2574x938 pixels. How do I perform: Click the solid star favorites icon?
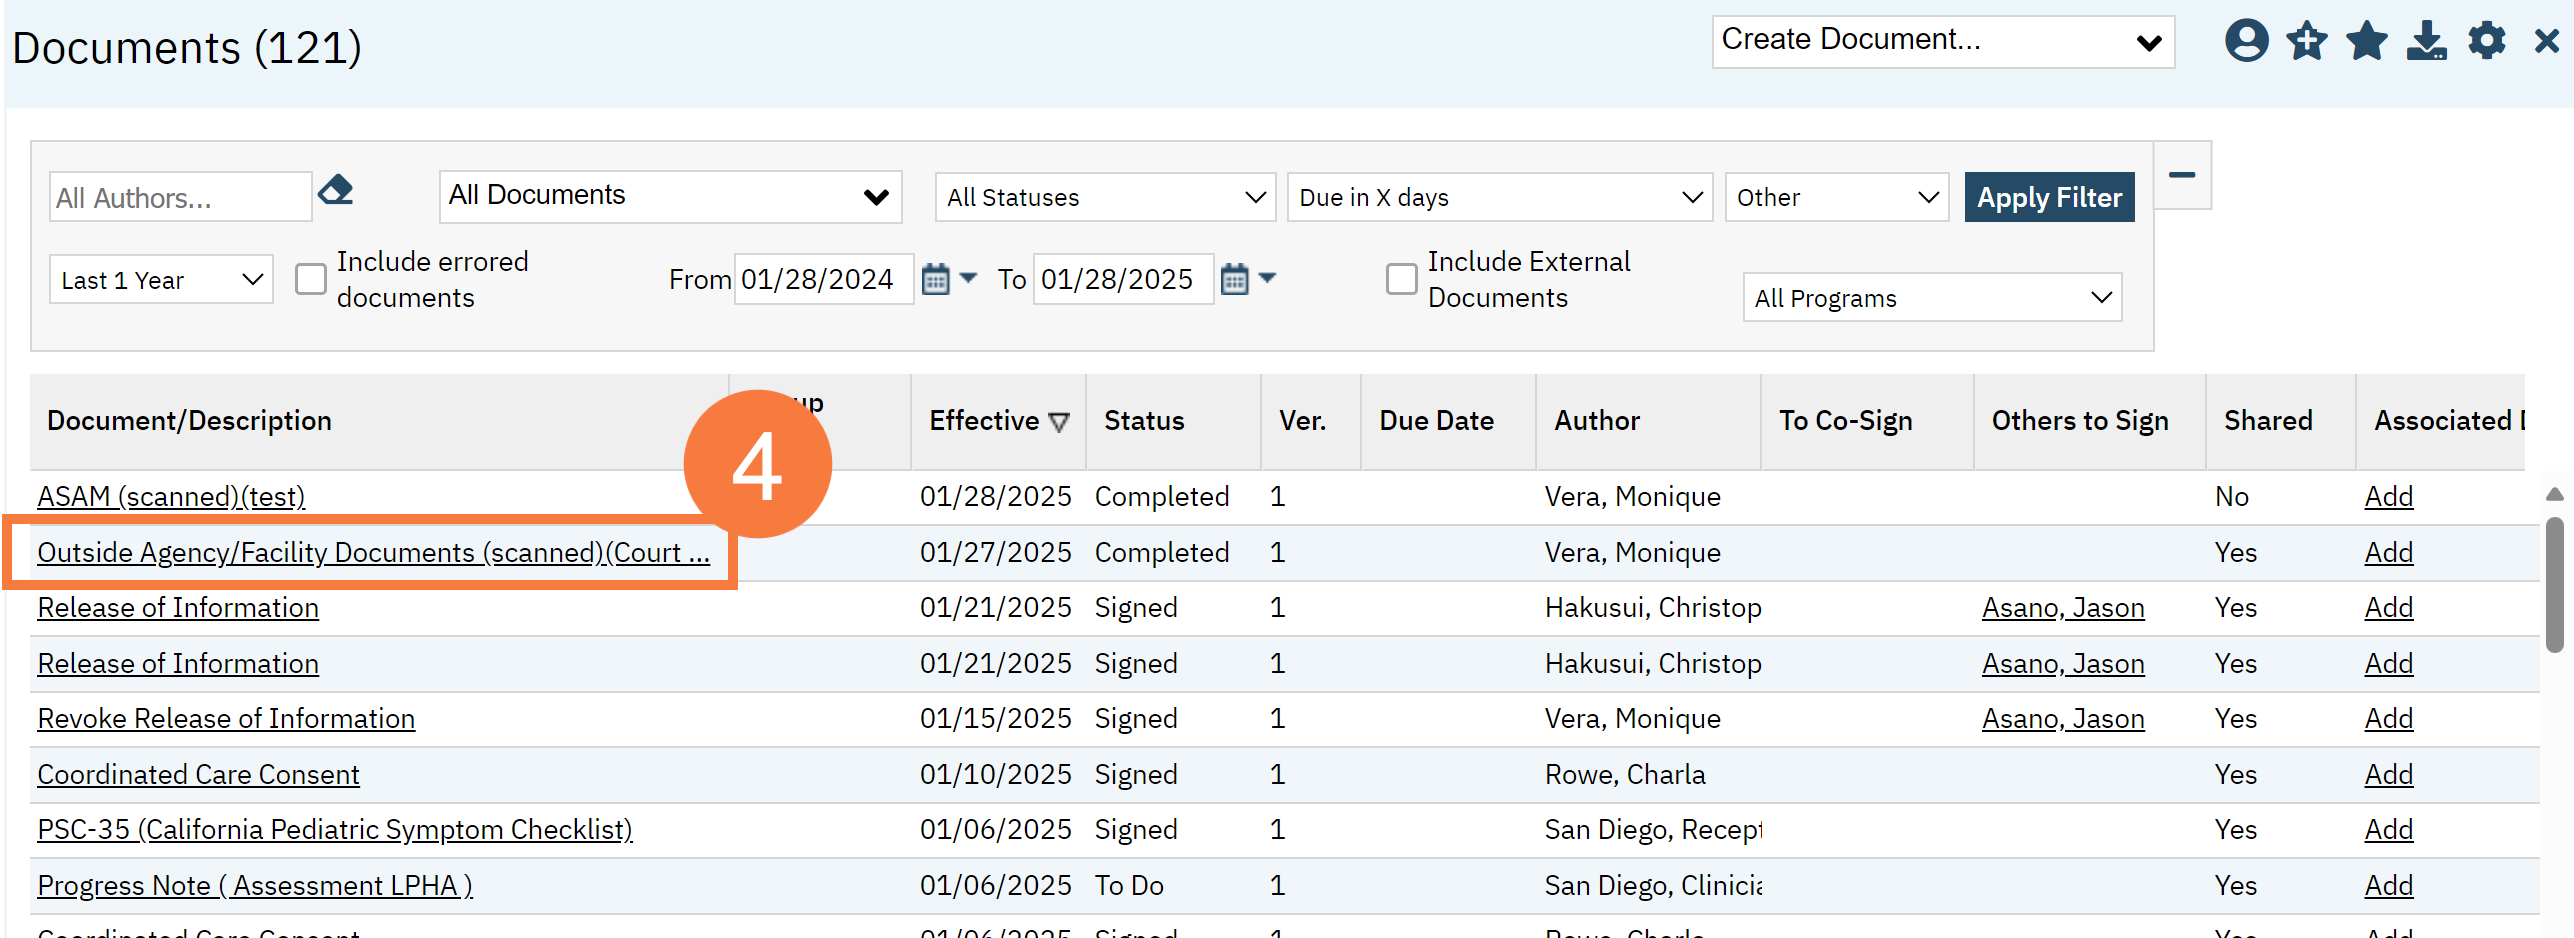click(2366, 42)
